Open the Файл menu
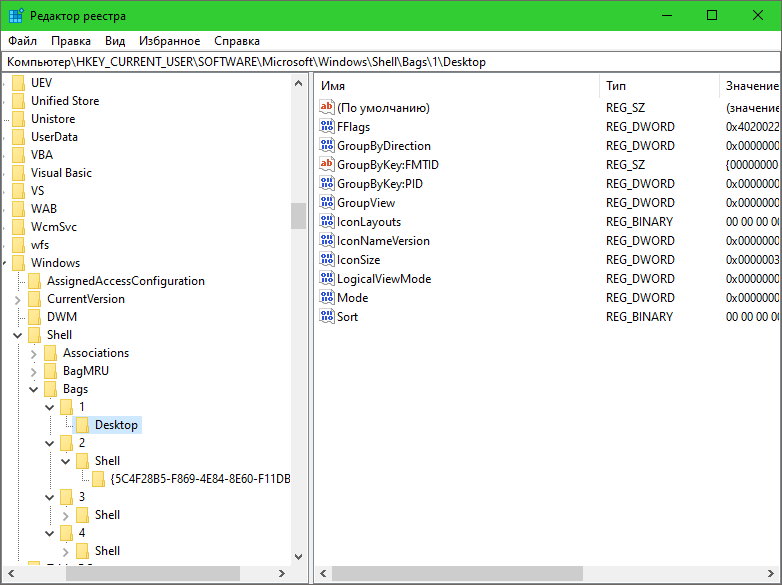Image resolution: width=782 pixels, height=585 pixels. 23,41
